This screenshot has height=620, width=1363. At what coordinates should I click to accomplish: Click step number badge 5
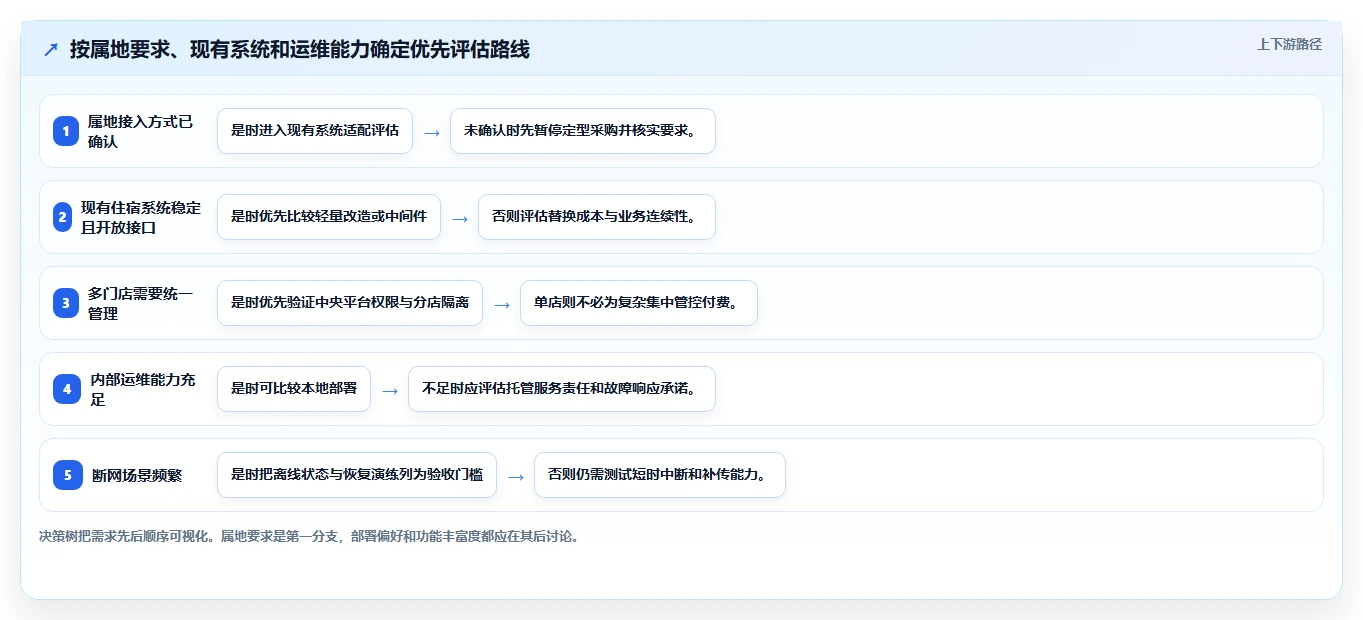(x=68, y=475)
